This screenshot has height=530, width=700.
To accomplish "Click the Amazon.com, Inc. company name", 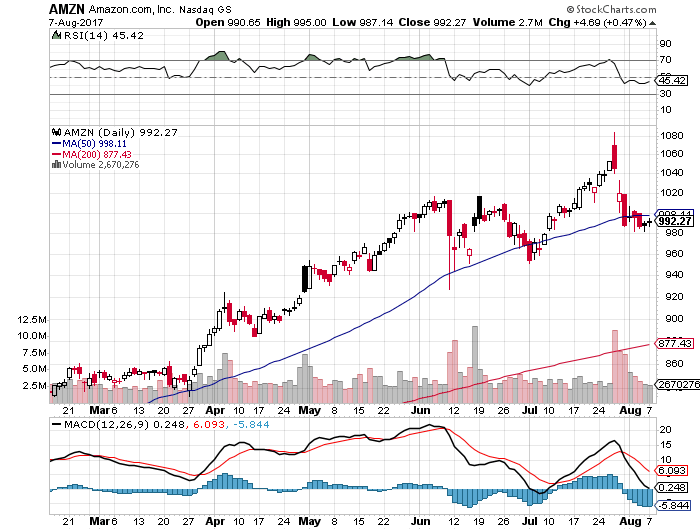I will click(132, 9).
